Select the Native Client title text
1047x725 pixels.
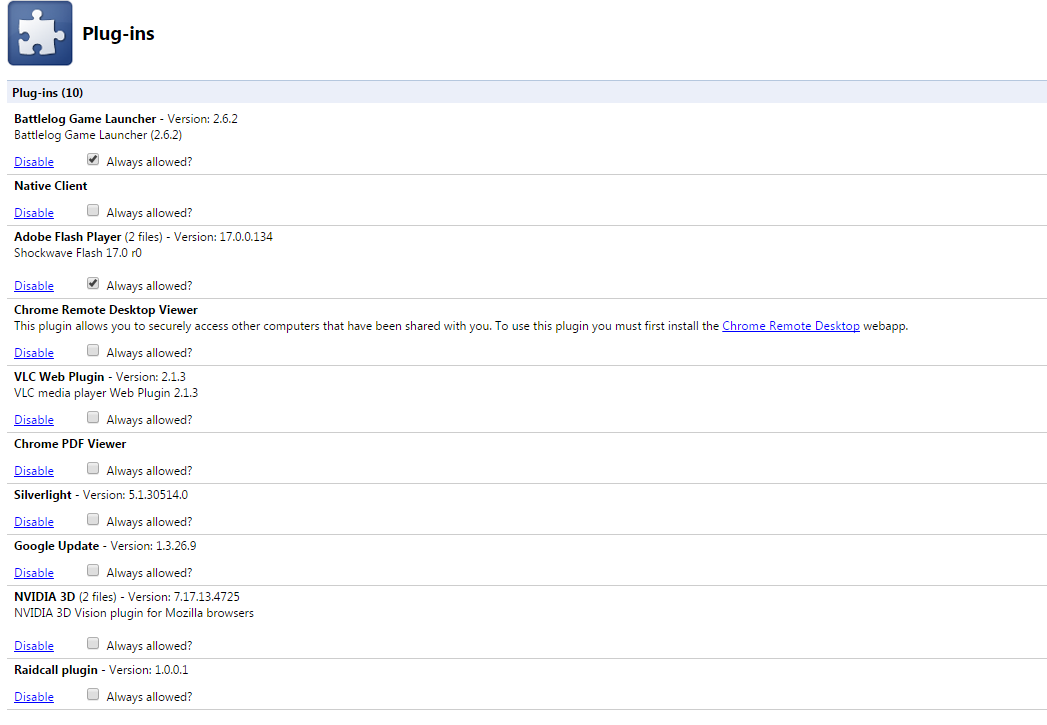51,186
